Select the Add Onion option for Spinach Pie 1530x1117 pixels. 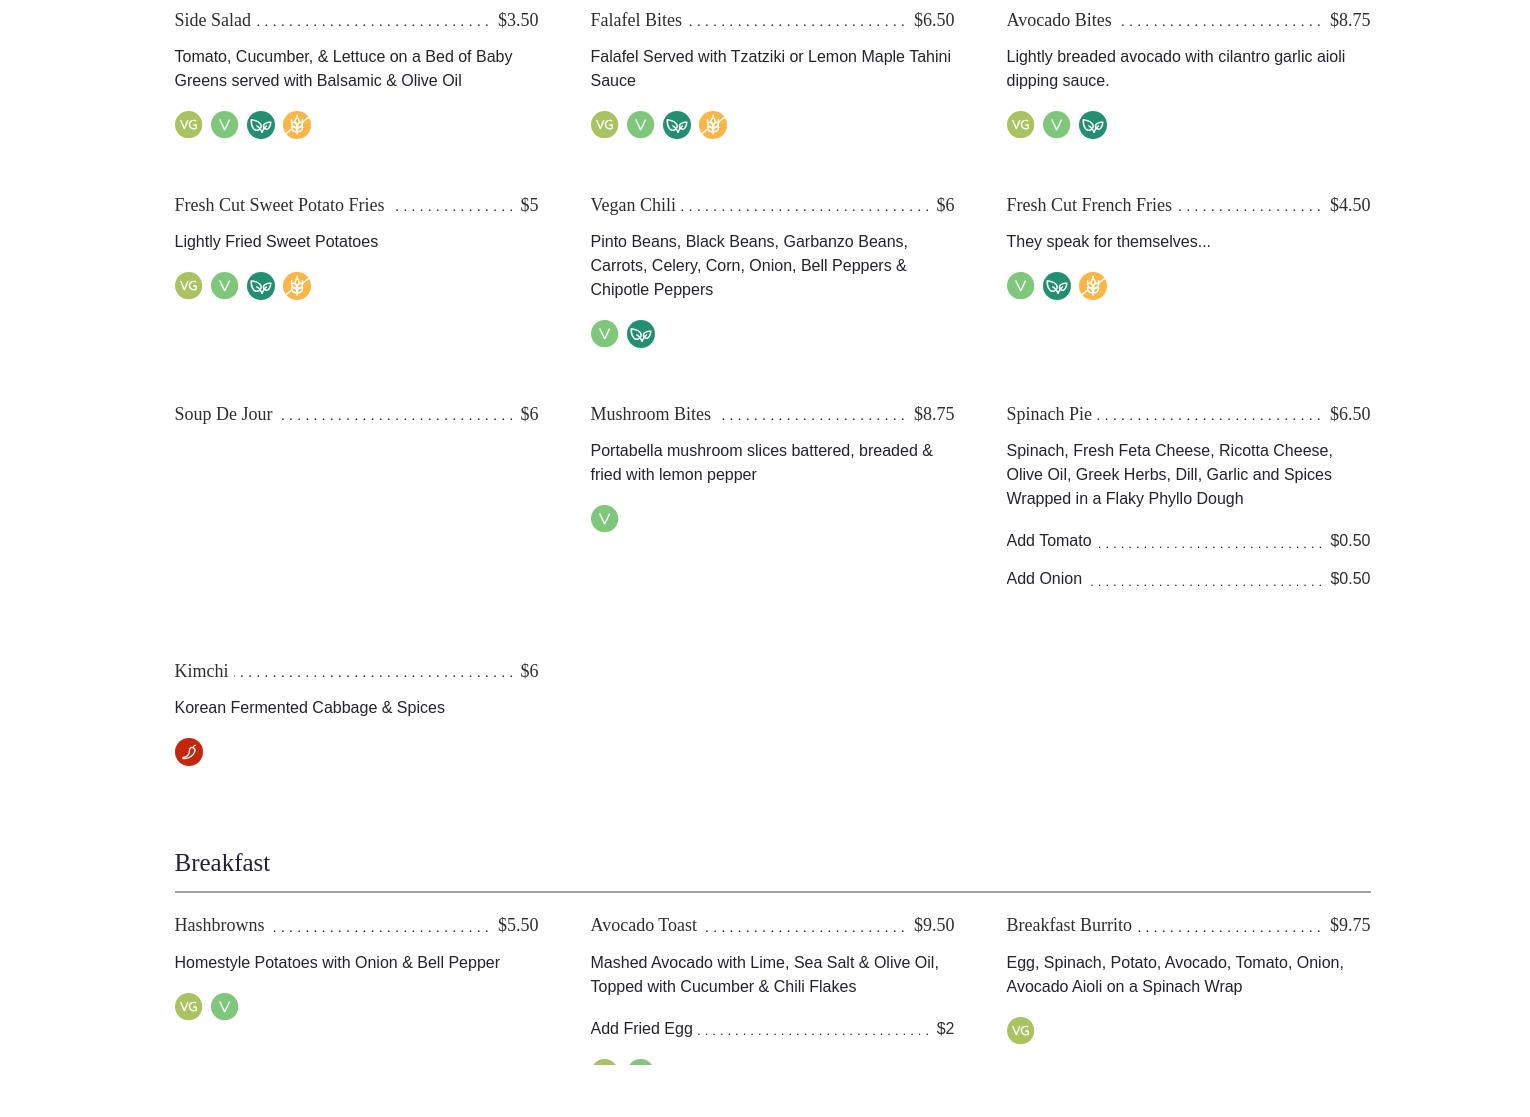(1043, 579)
